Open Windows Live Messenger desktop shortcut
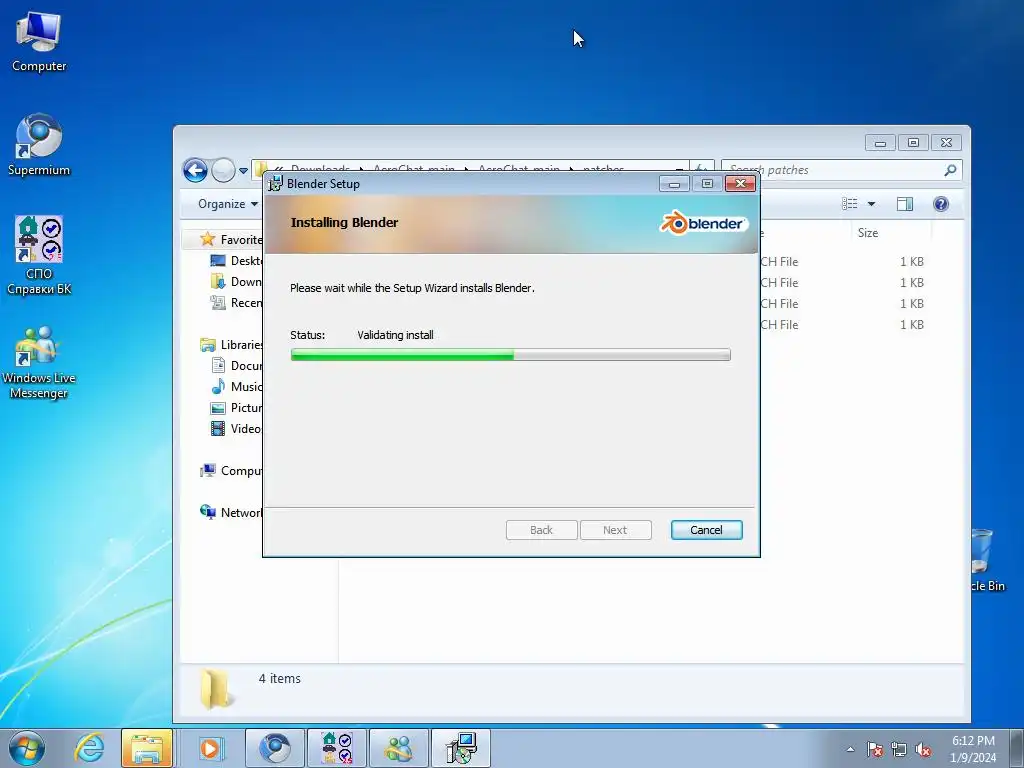The height and width of the screenshot is (768, 1024). [x=39, y=362]
